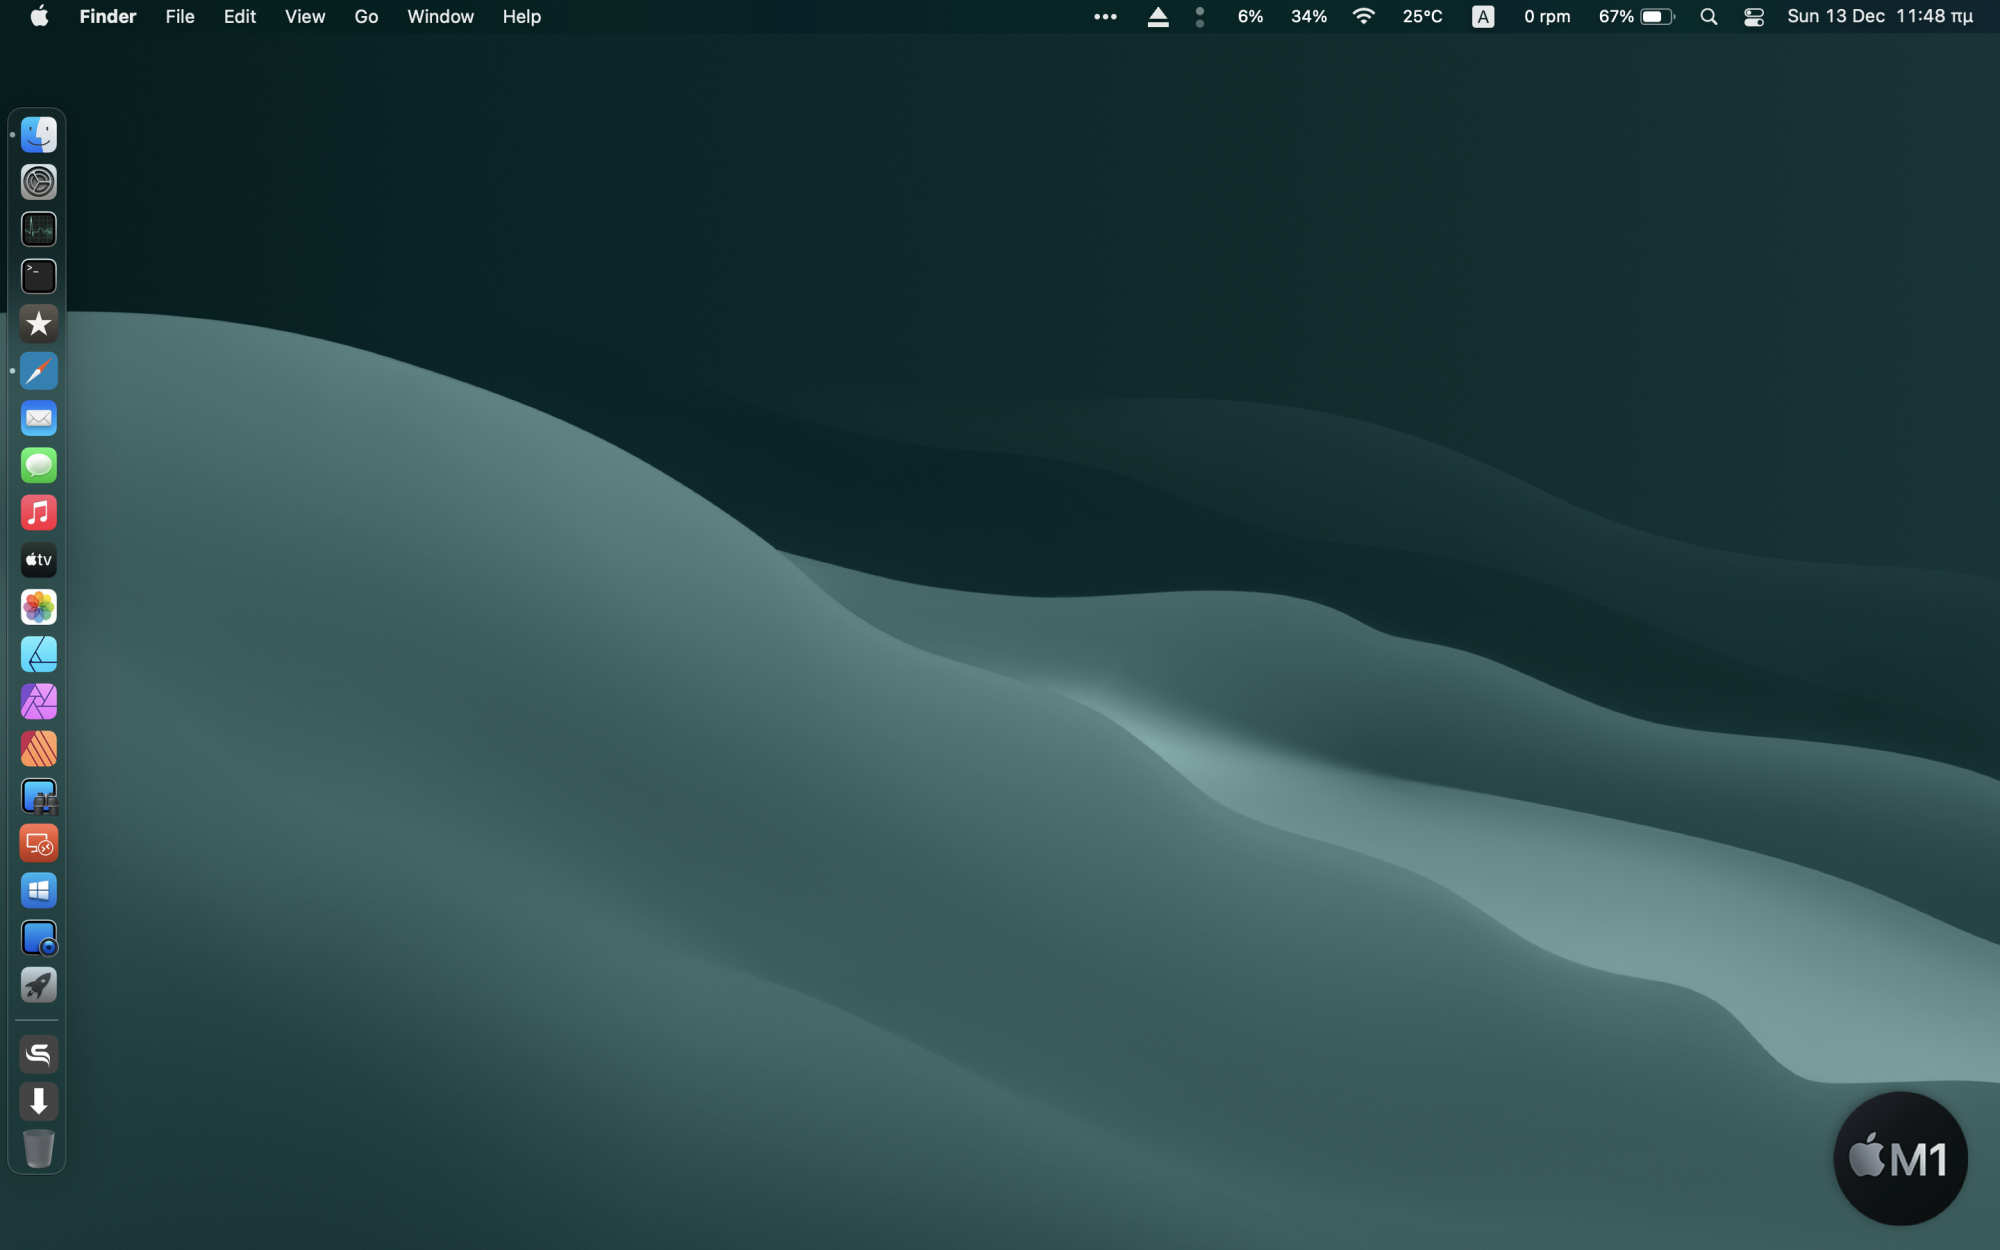Open Photos app in dock
The width and height of the screenshot is (2000, 1250).
39,607
